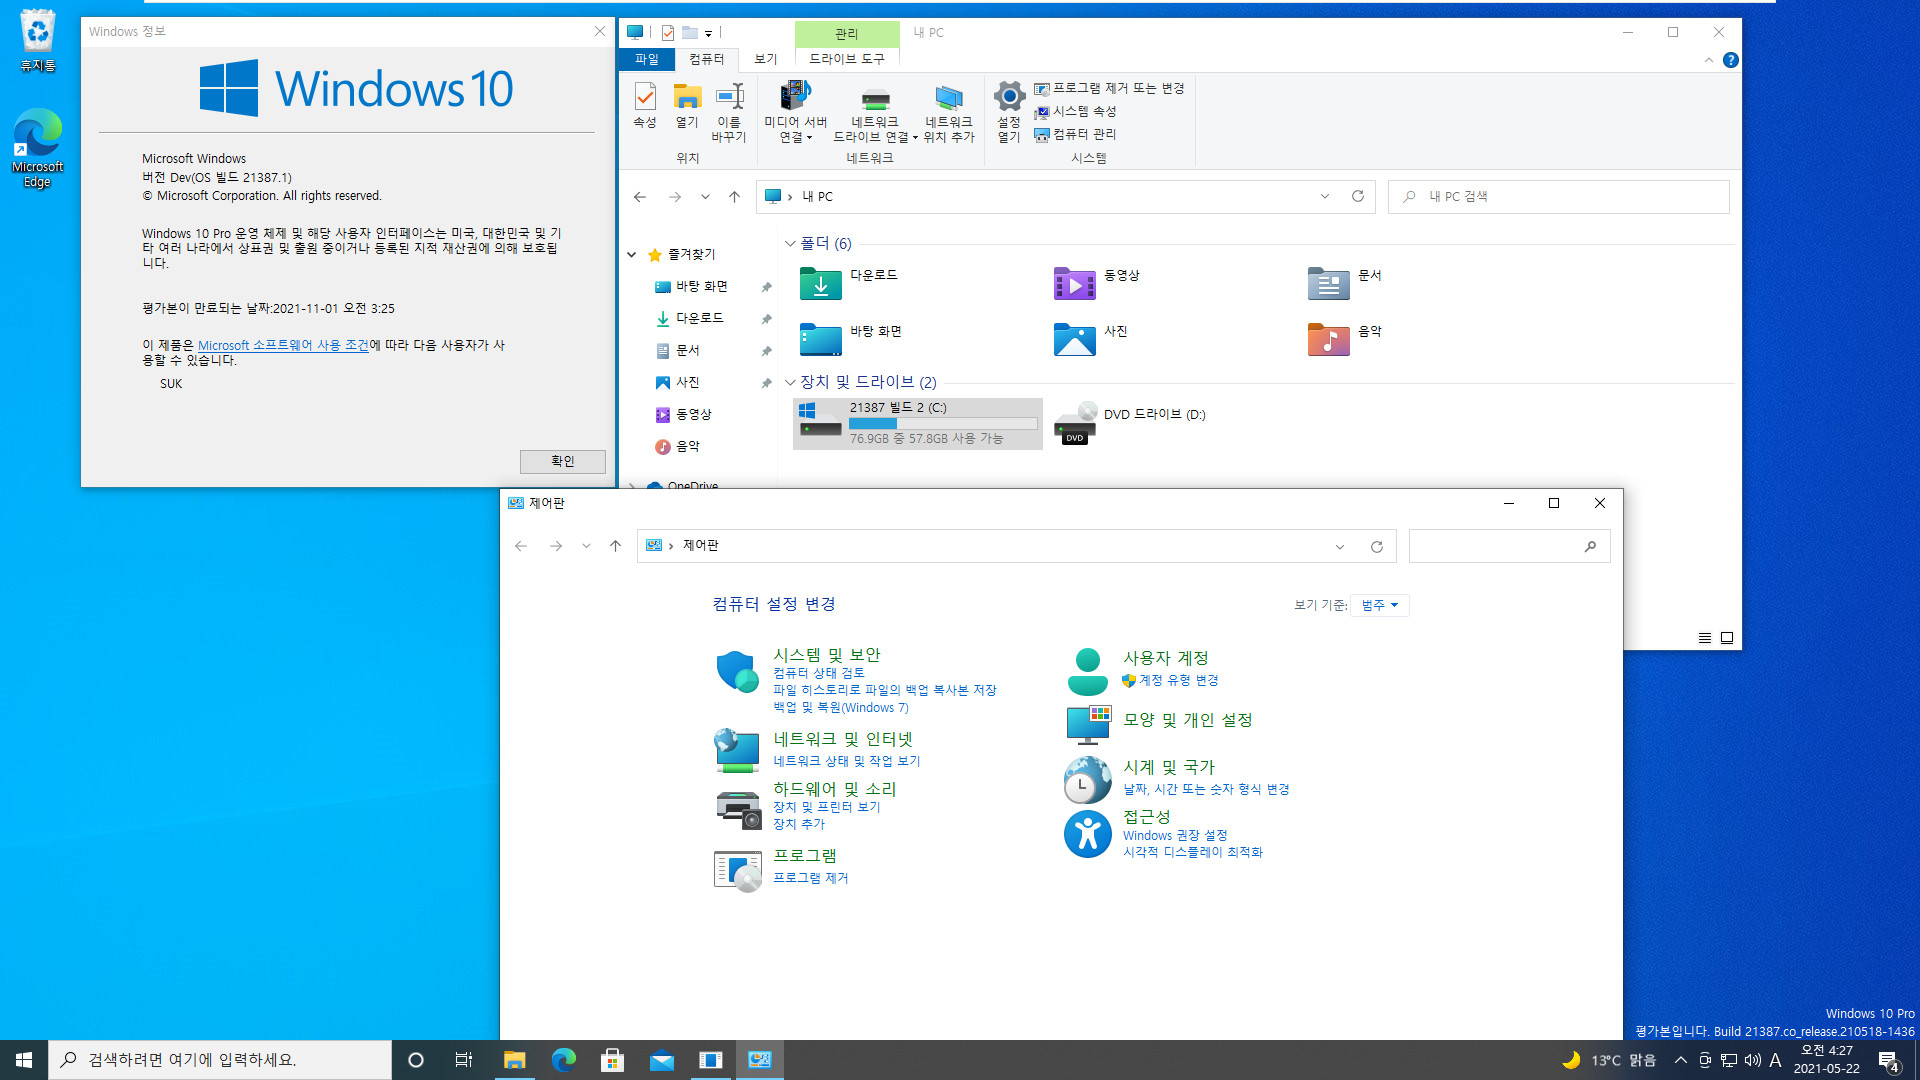The height and width of the screenshot is (1080, 1920).
Task: Open 프로그램 제거 link in 제어판
Action: click(810, 878)
